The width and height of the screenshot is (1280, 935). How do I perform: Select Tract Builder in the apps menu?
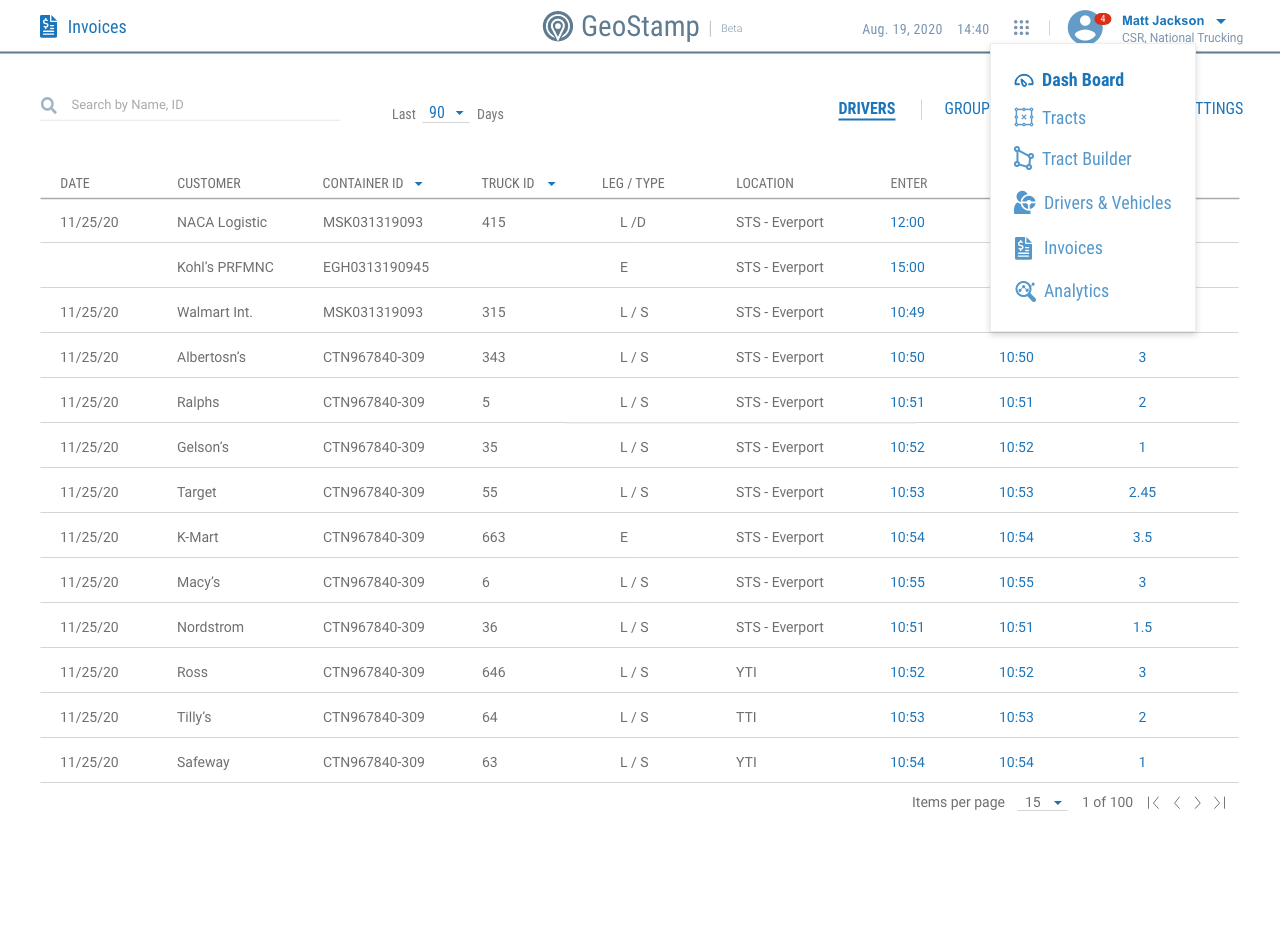pyautogui.click(x=1086, y=159)
